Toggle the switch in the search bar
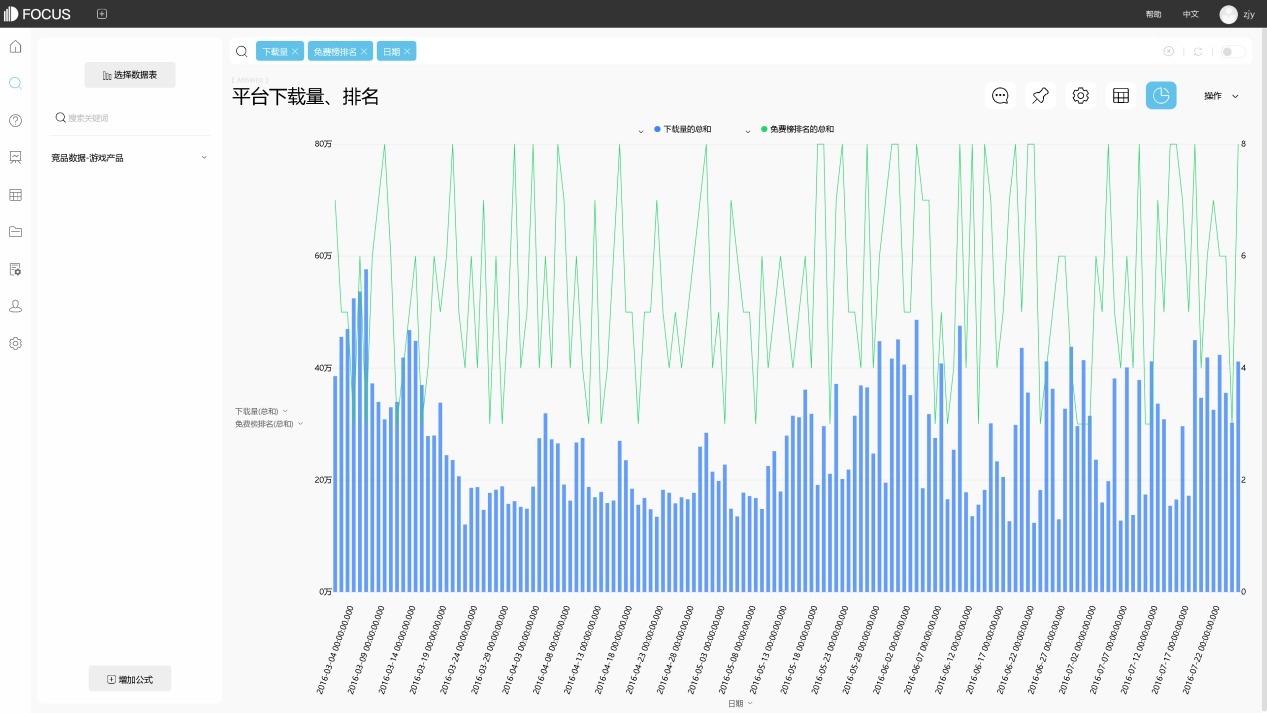 tap(1232, 51)
